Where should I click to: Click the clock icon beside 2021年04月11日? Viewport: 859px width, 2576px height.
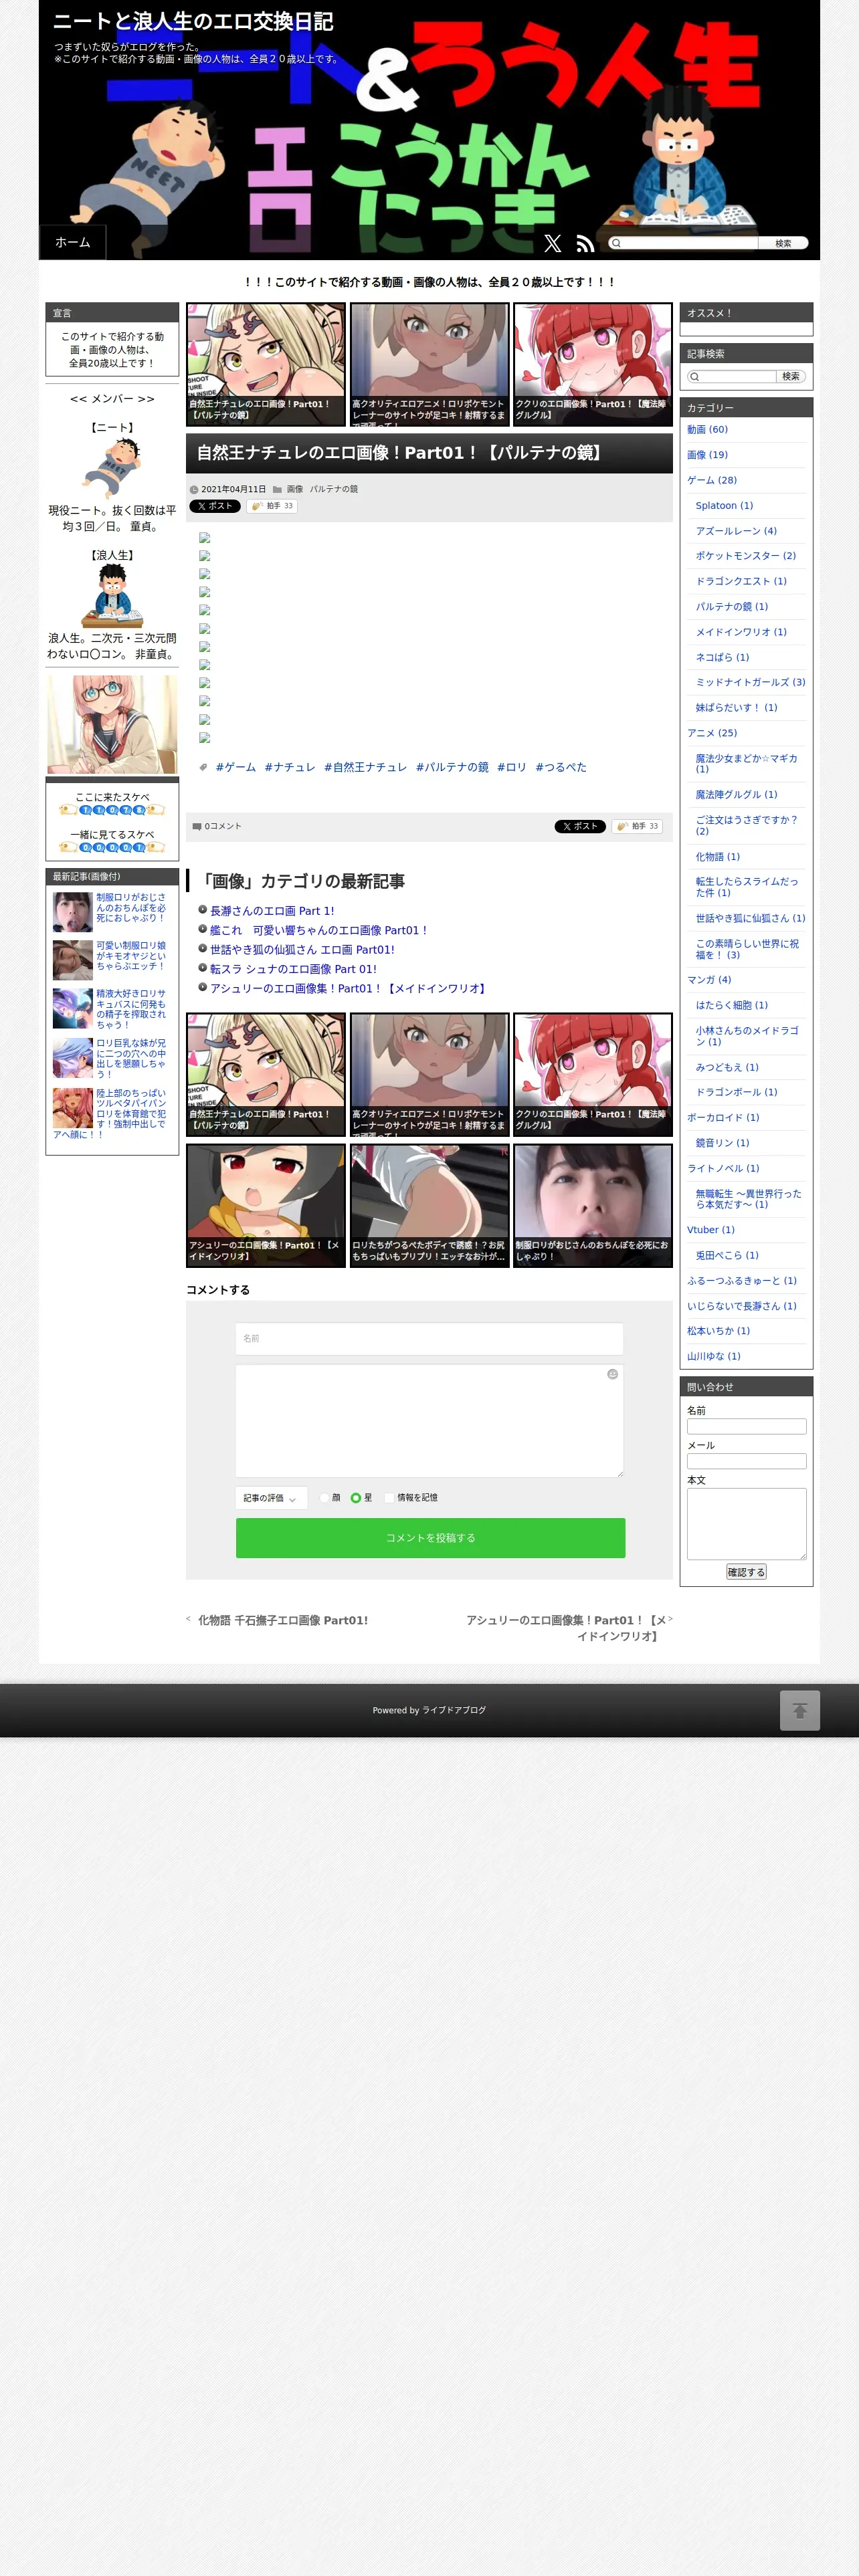(x=194, y=490)
